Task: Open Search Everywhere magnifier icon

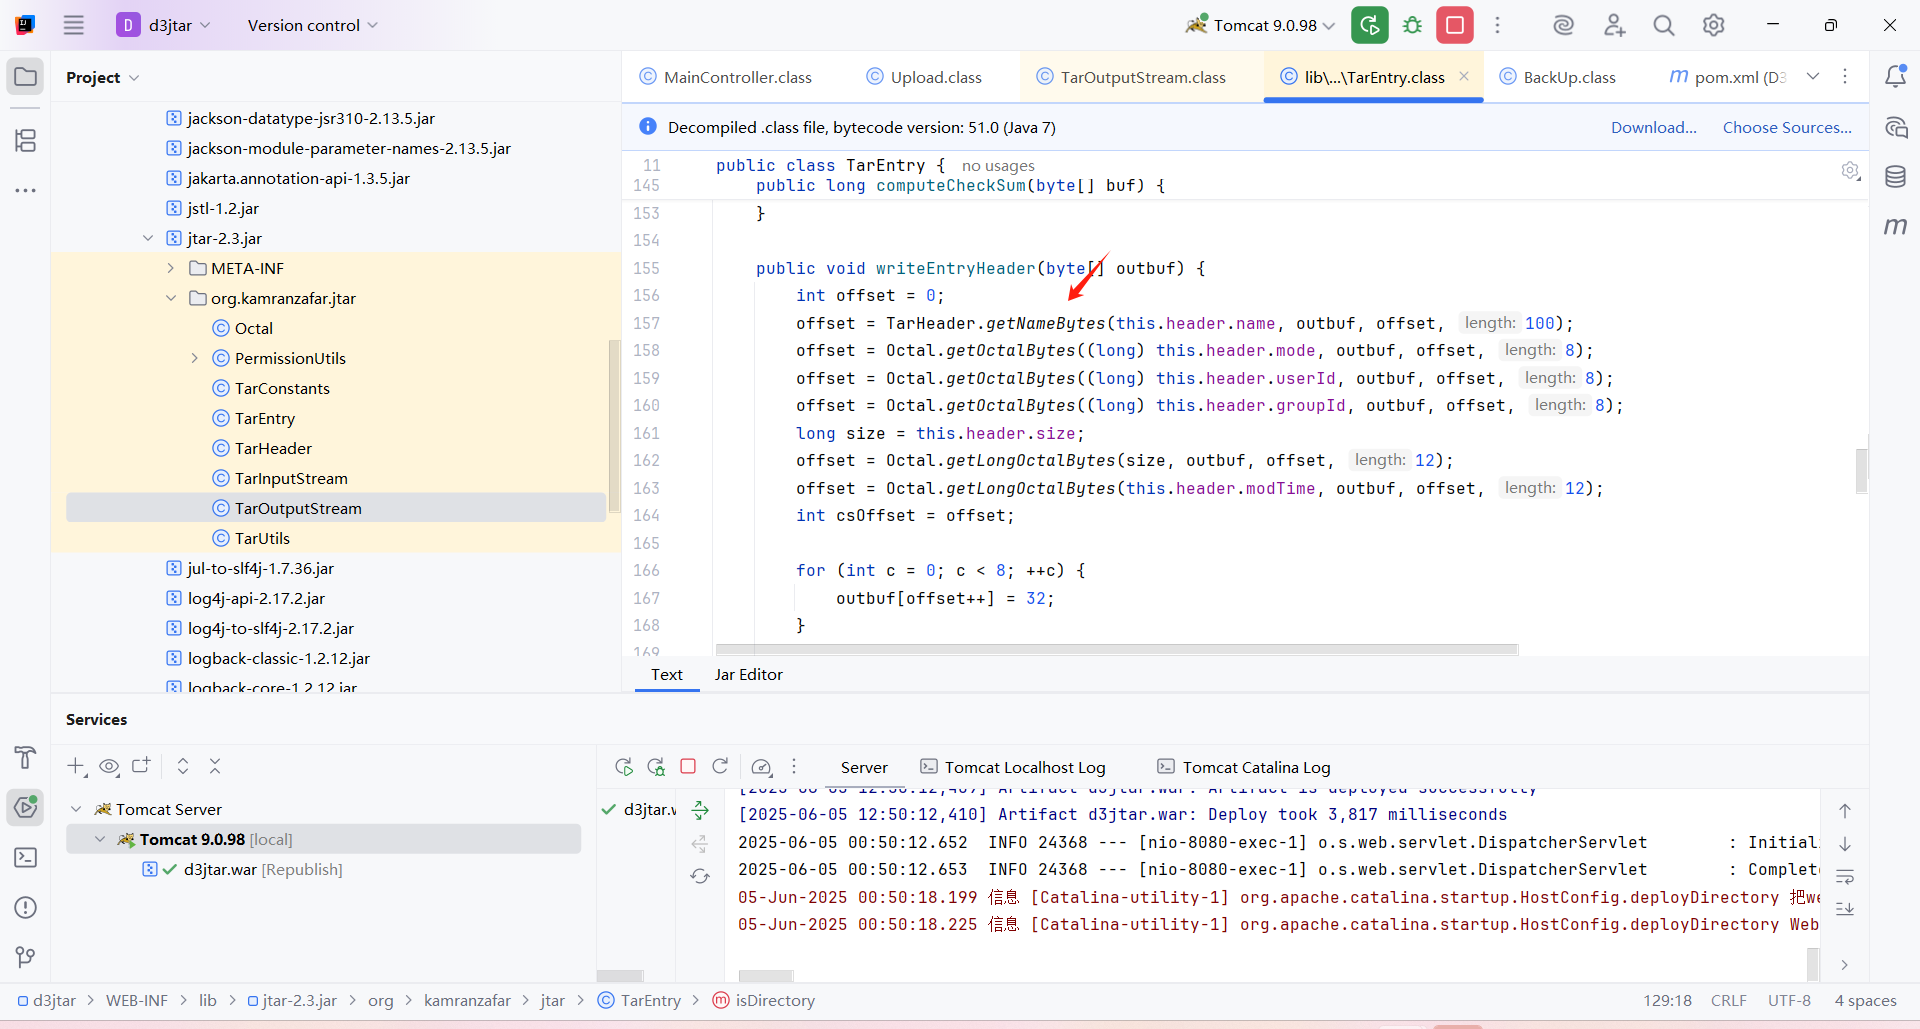Action: (x=1663, y=25)
